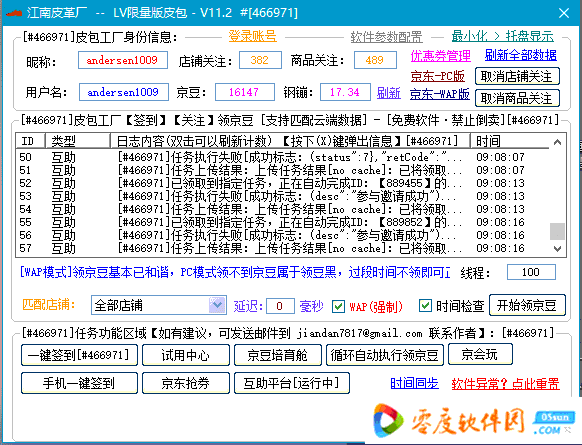The width and height of the screenshot is (582, 445).
Task: Open 京会玩 button
Action: 480,354
